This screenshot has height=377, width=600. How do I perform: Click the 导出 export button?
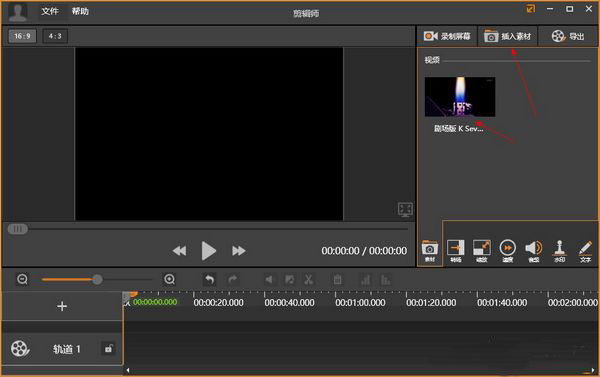click(568, 36)
